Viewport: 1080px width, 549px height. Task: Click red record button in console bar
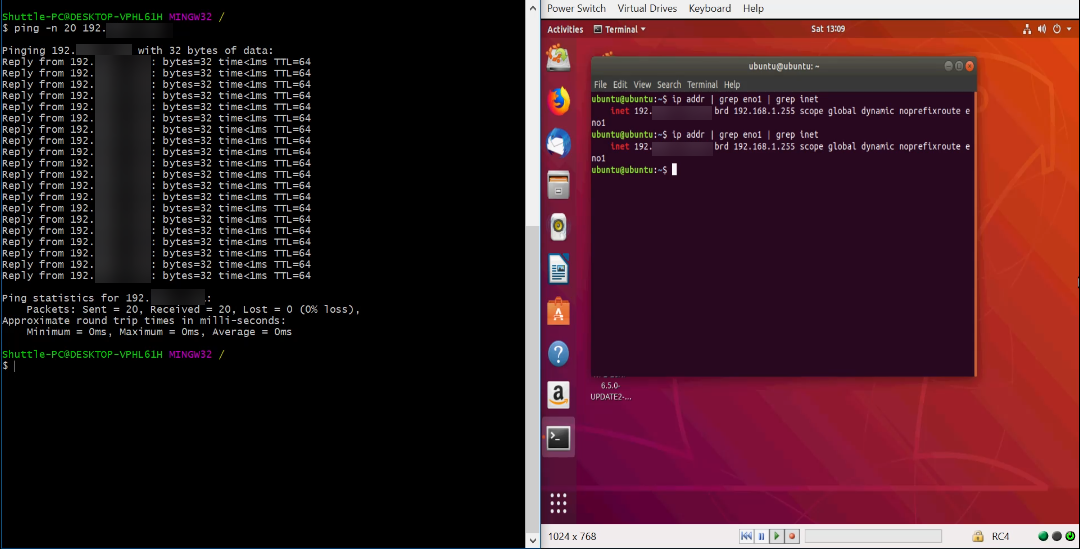click(x=791, y=536)
